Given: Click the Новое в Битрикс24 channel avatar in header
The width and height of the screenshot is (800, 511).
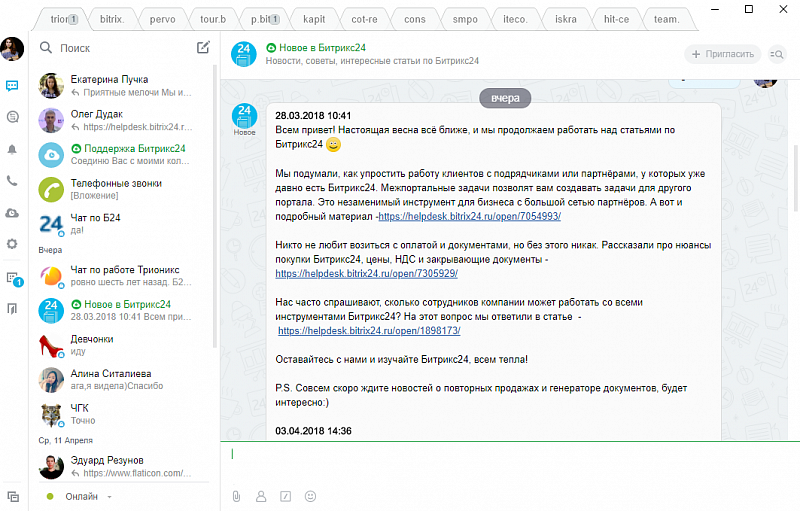Looking at the screenshot, I should pyautogui.click(x=244, y=54).
